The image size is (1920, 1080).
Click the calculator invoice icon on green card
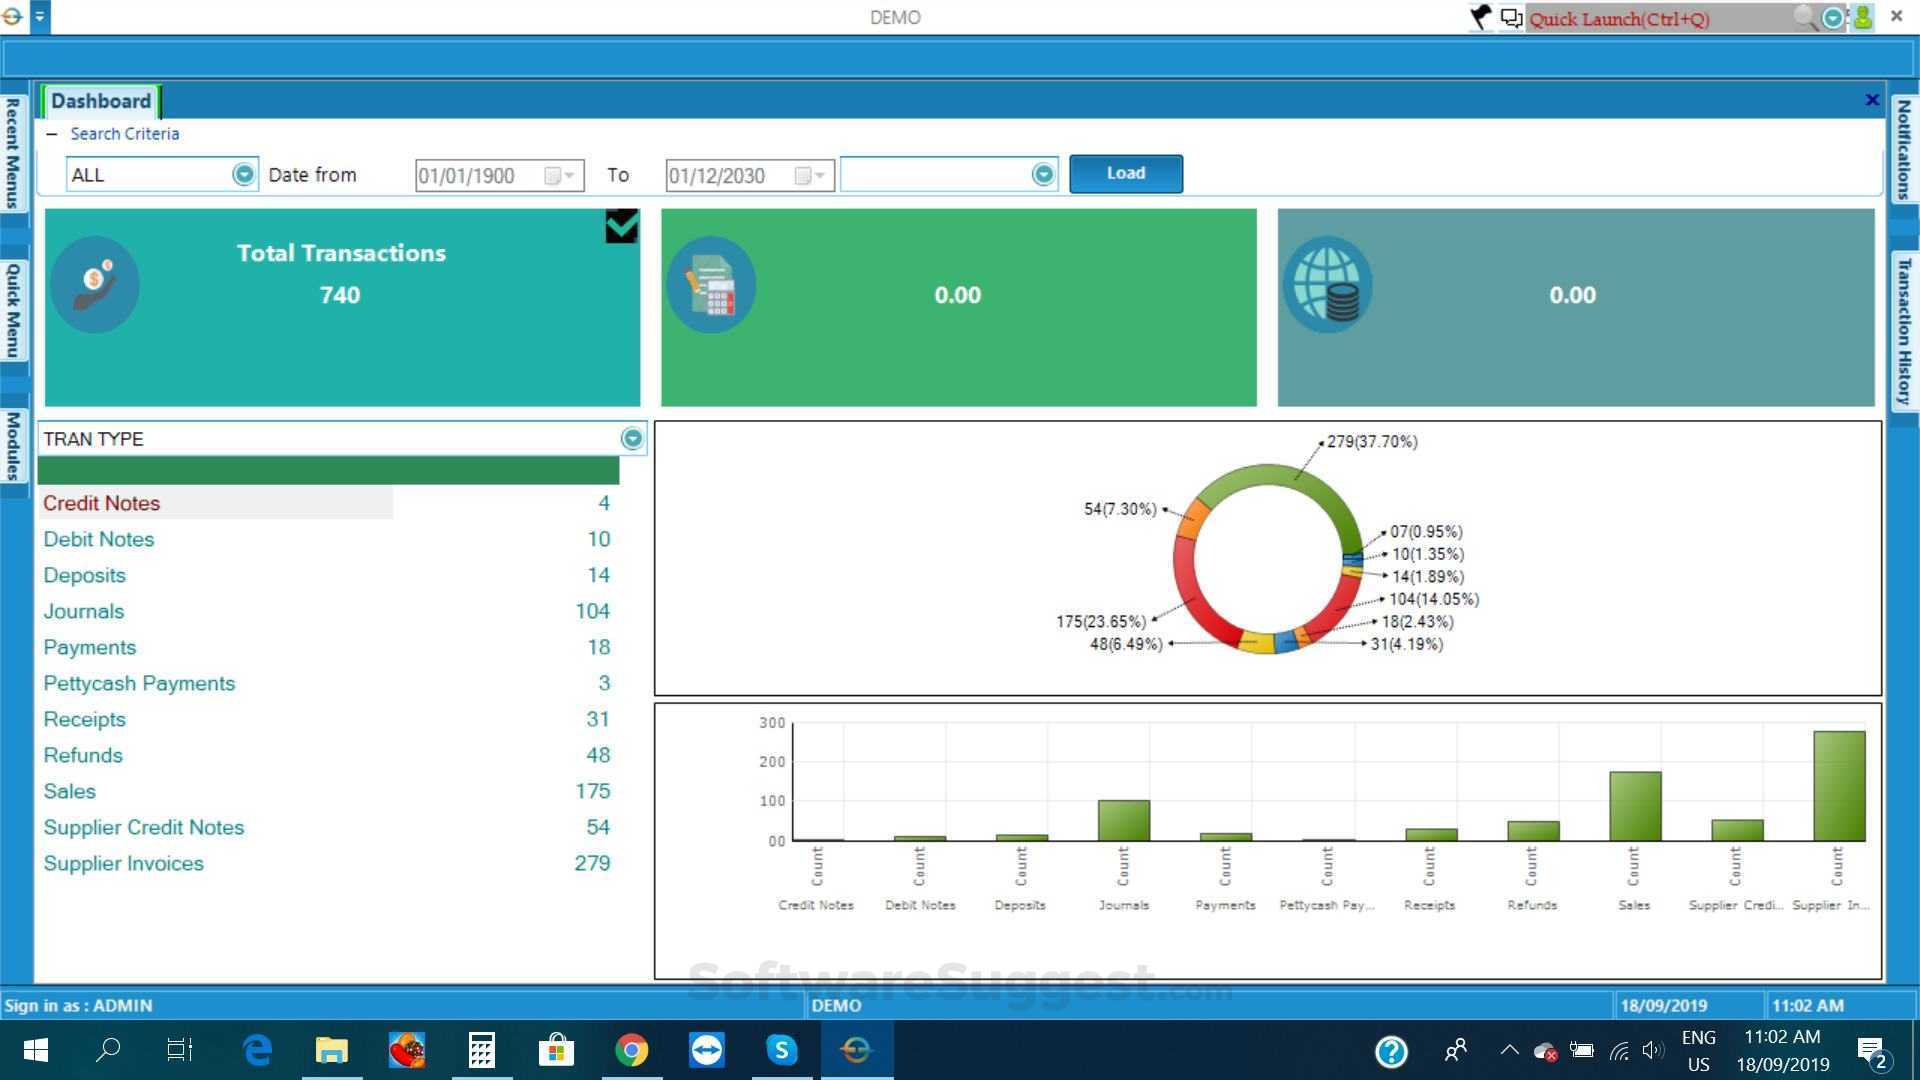(x=711, y=285)
